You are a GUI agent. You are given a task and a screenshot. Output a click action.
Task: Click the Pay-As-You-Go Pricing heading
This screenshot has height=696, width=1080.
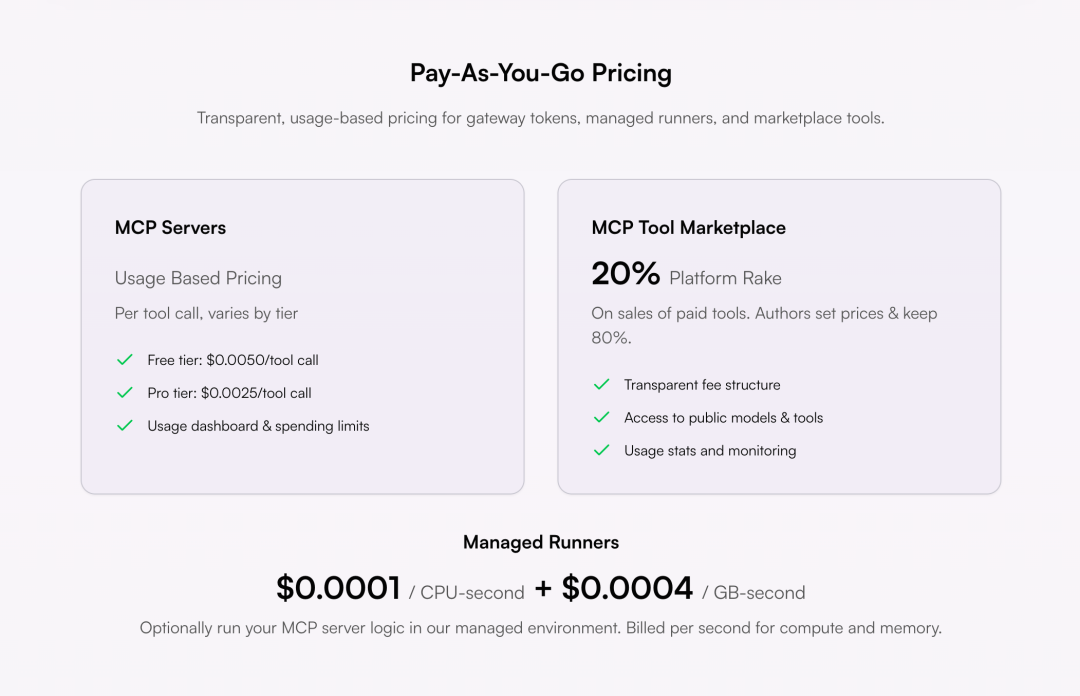(x=540, y=73)
